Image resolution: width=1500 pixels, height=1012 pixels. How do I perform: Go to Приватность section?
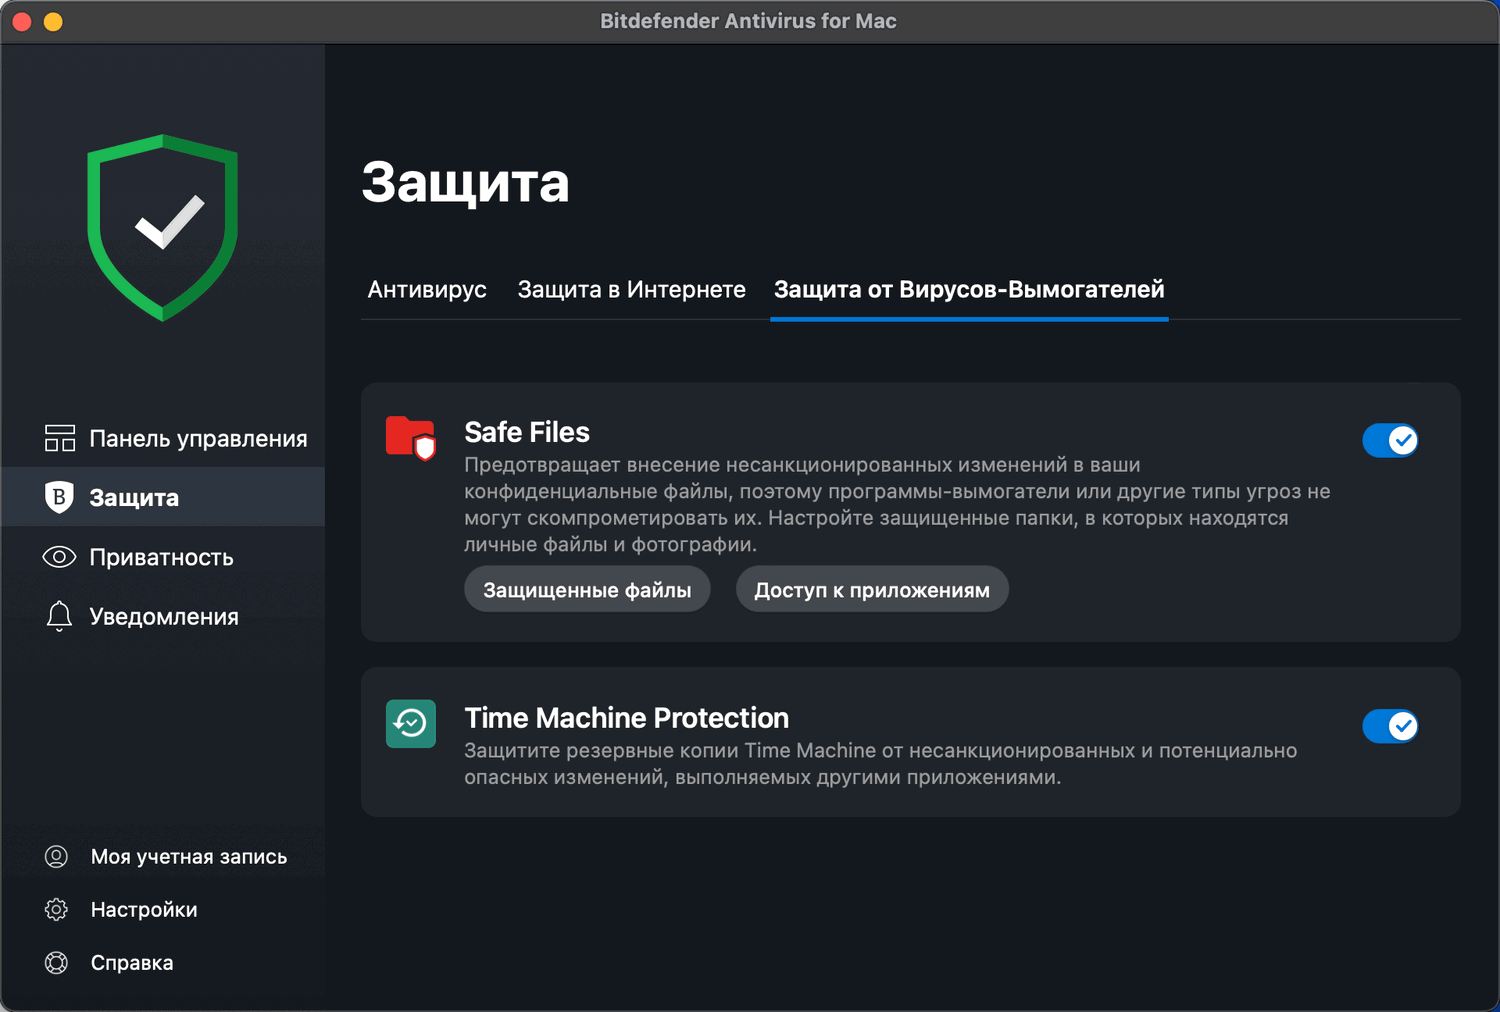coord(163,557)
